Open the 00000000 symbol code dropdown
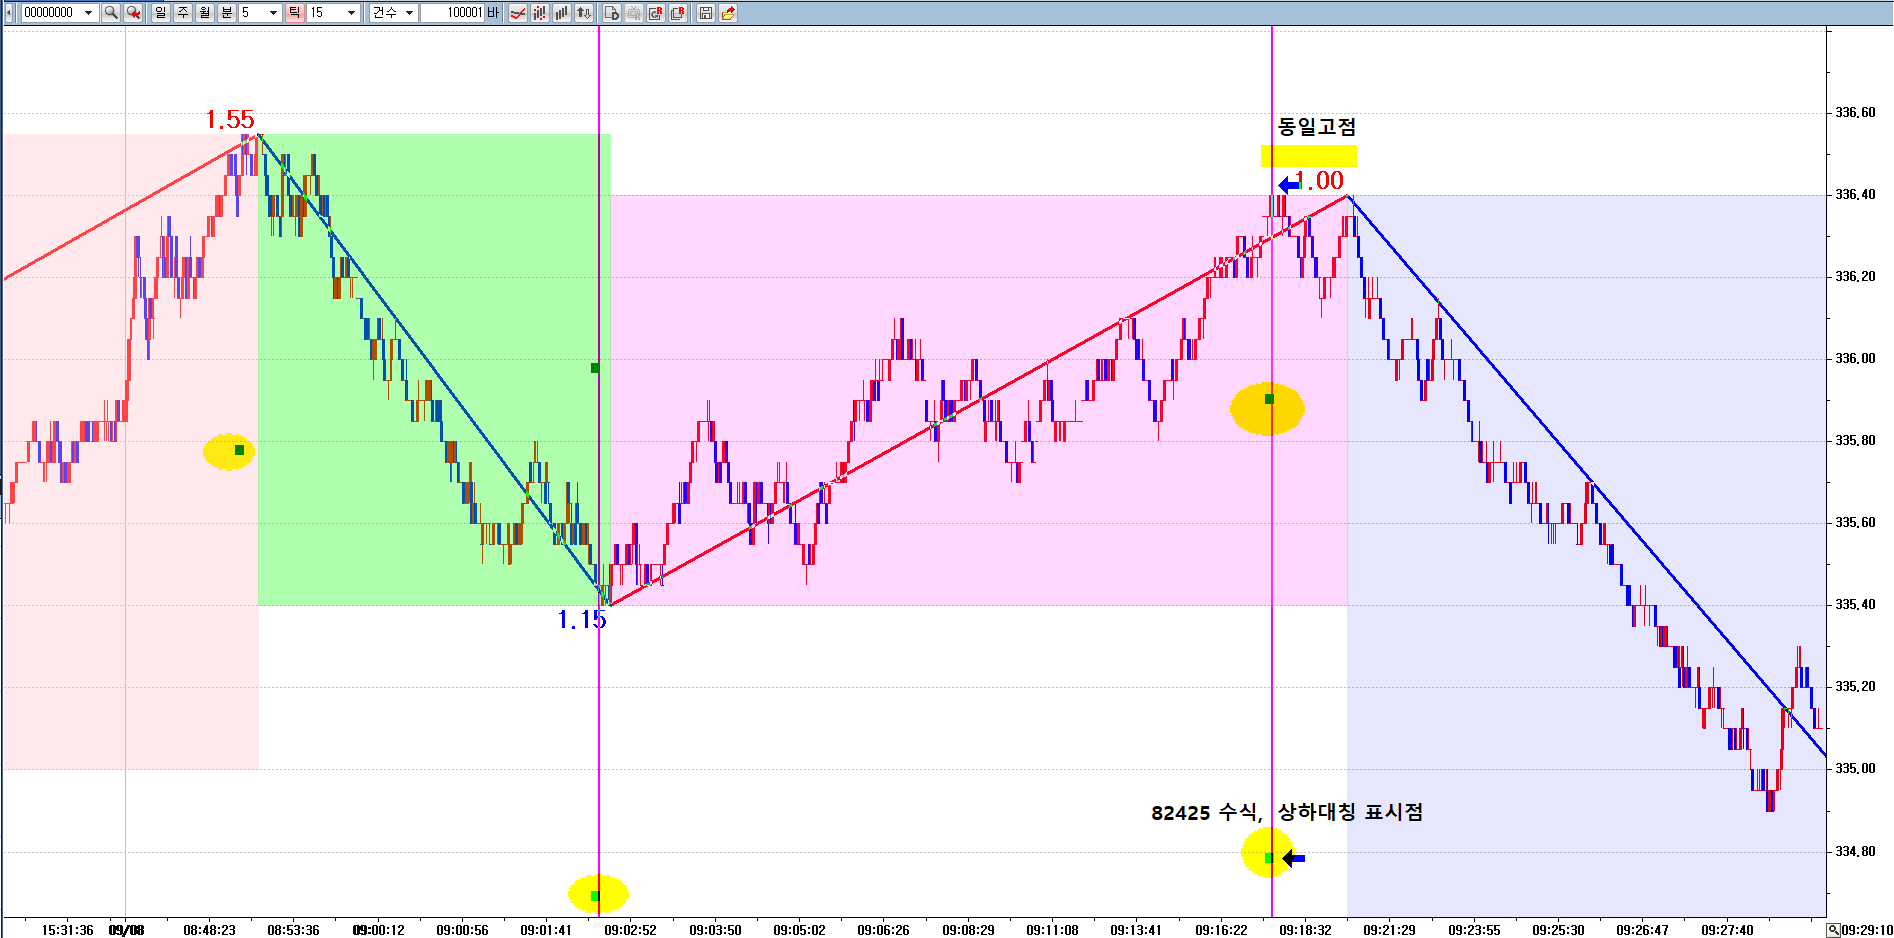This screenshot has height=938, width=1894. (x=88, y=13)
